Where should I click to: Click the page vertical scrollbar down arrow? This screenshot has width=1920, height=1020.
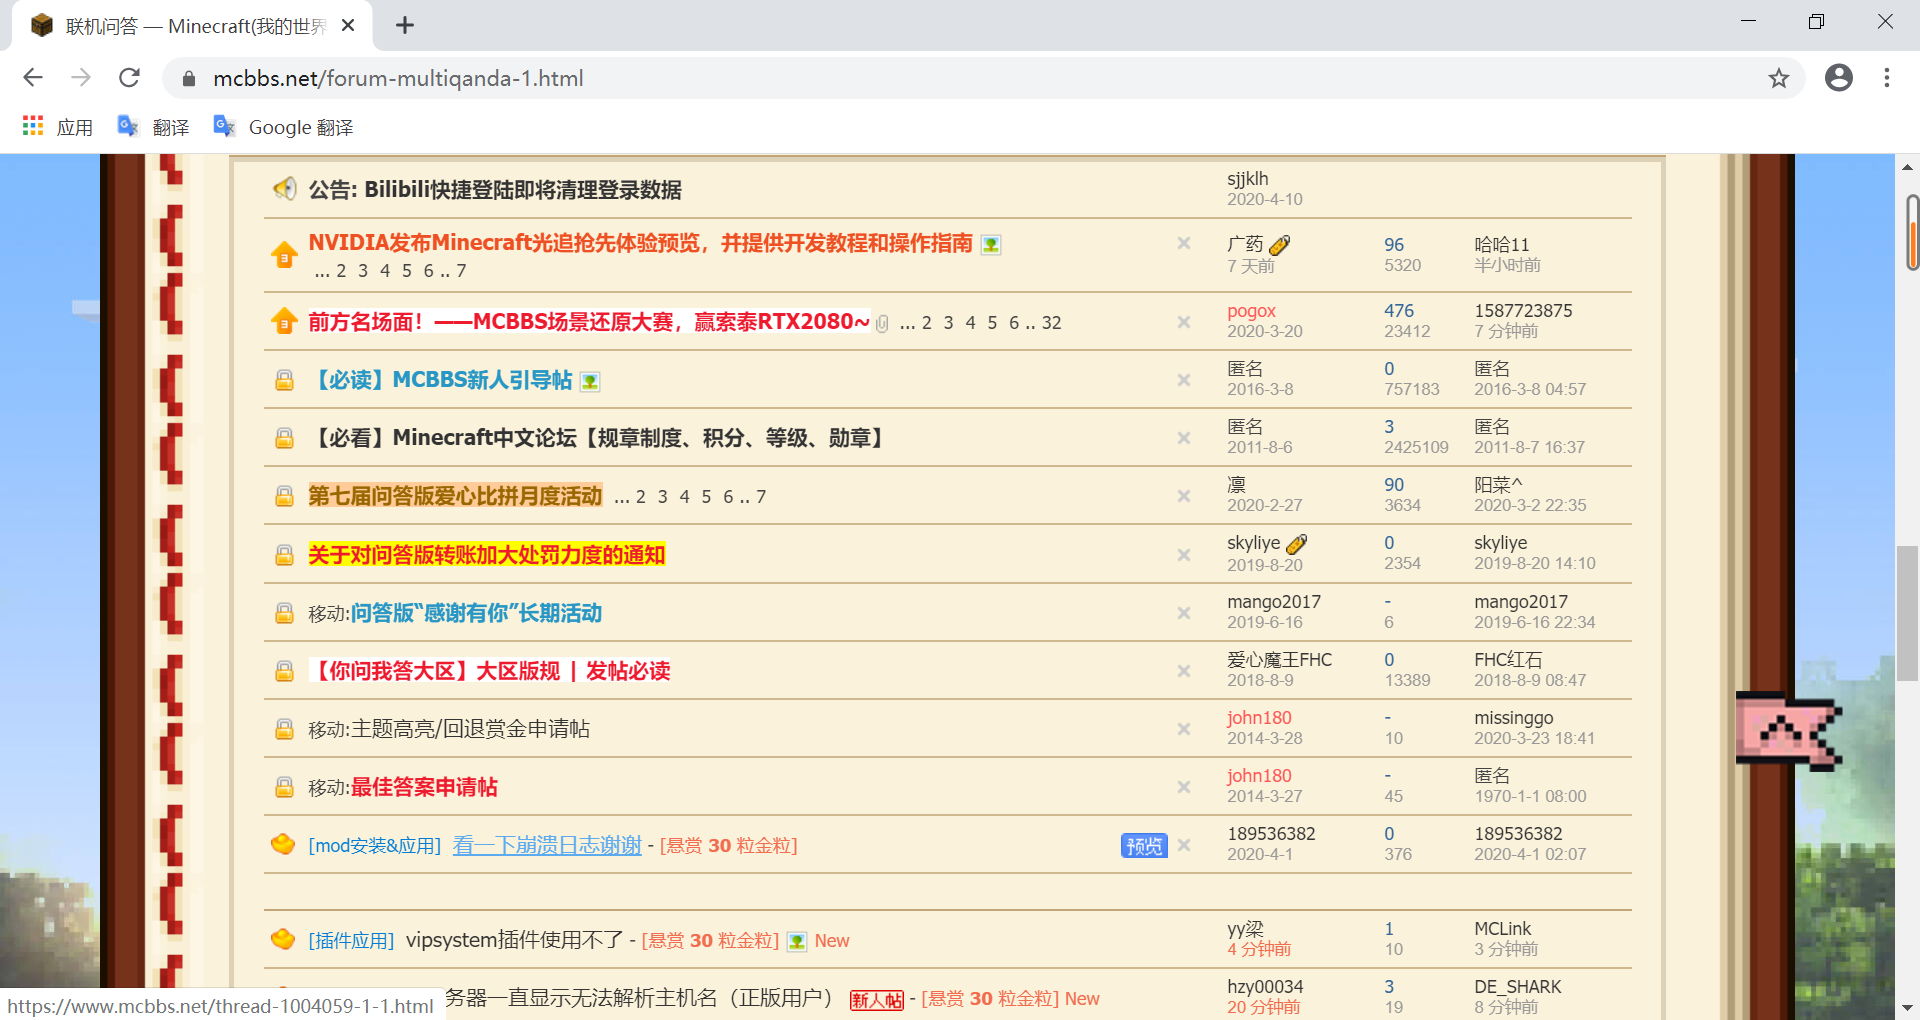1907,1007
